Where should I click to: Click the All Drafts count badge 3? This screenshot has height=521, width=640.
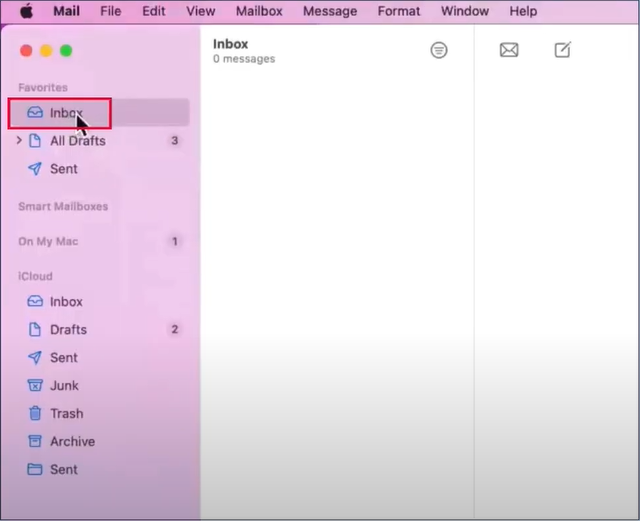coord(175,140)
